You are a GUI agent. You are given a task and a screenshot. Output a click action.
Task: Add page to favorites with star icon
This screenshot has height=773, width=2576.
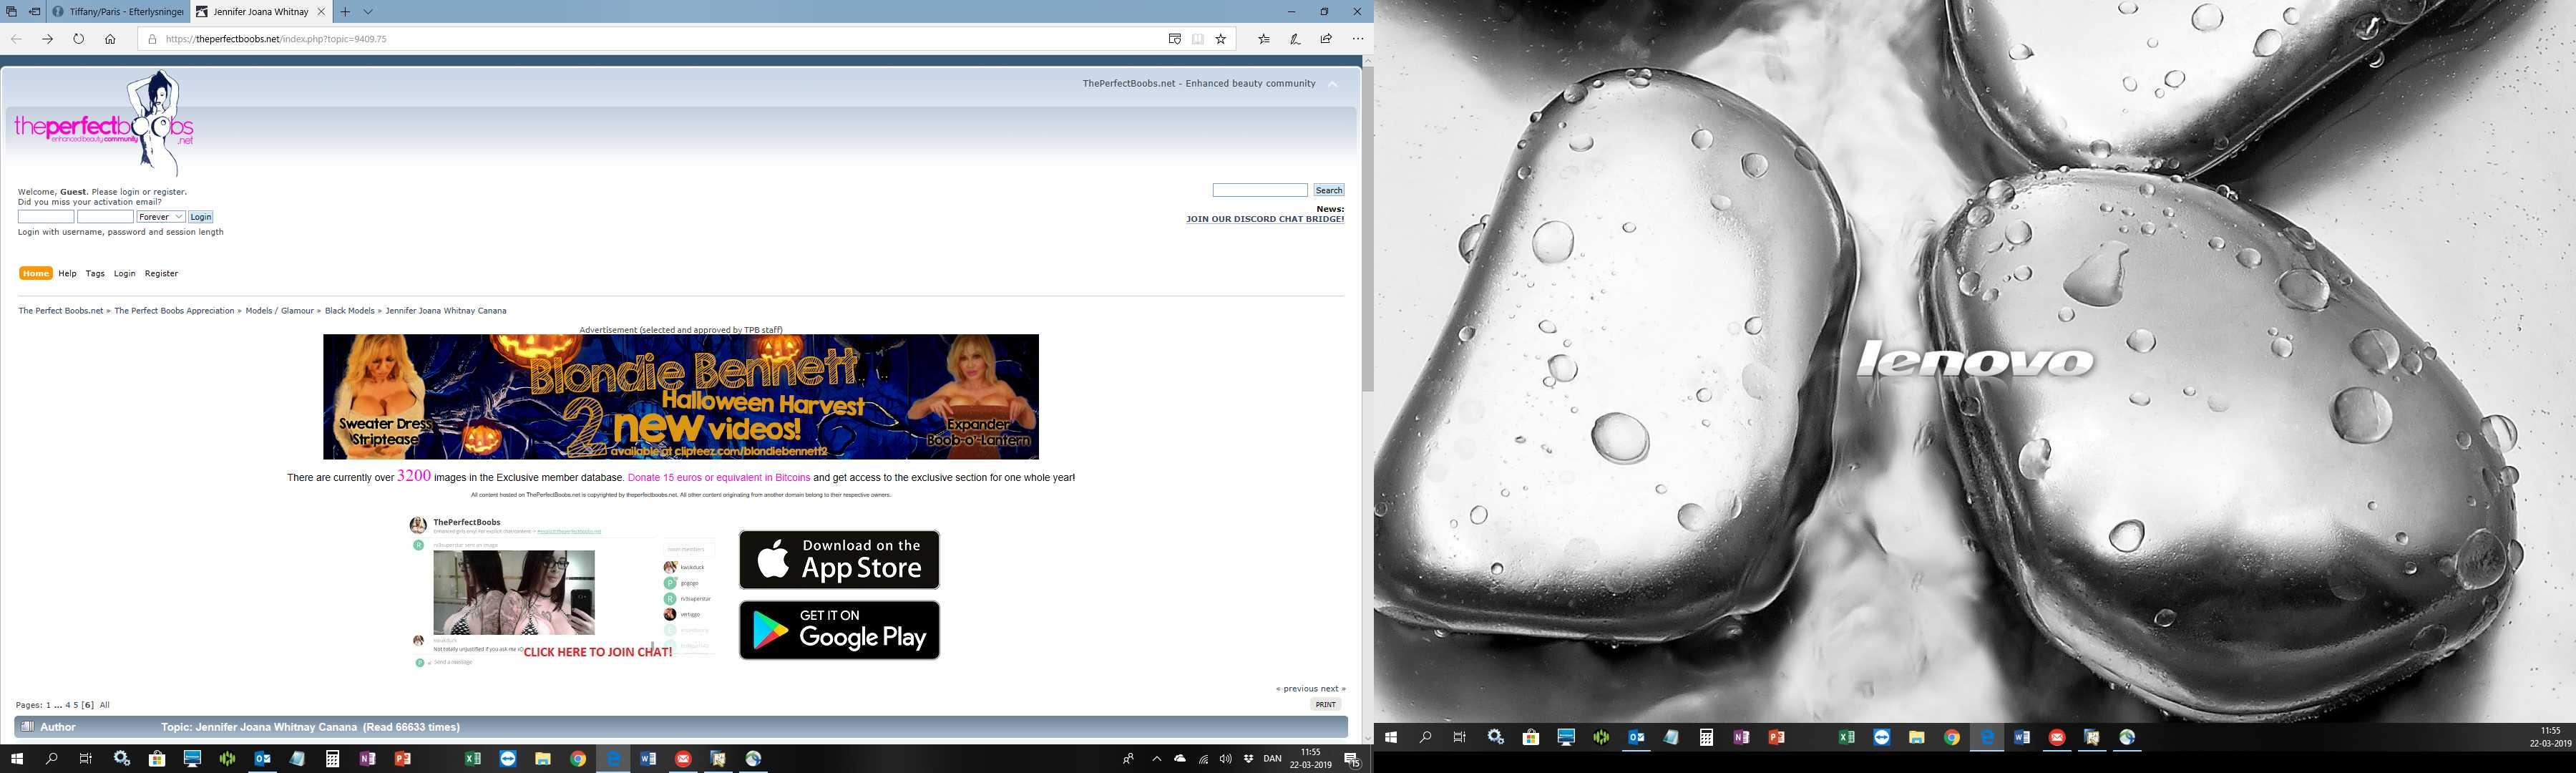click(1221, 39)
